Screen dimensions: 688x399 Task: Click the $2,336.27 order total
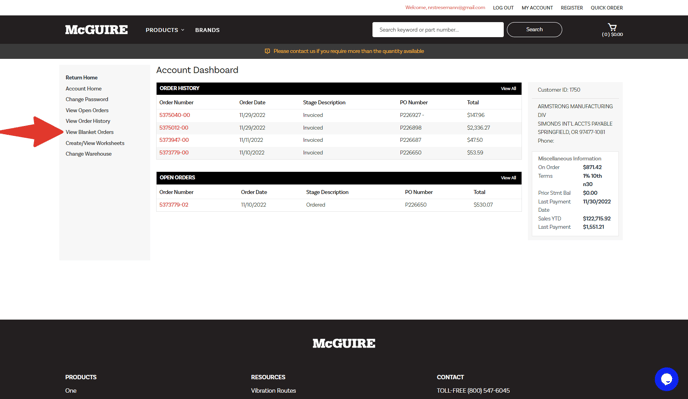pos(478,128)
